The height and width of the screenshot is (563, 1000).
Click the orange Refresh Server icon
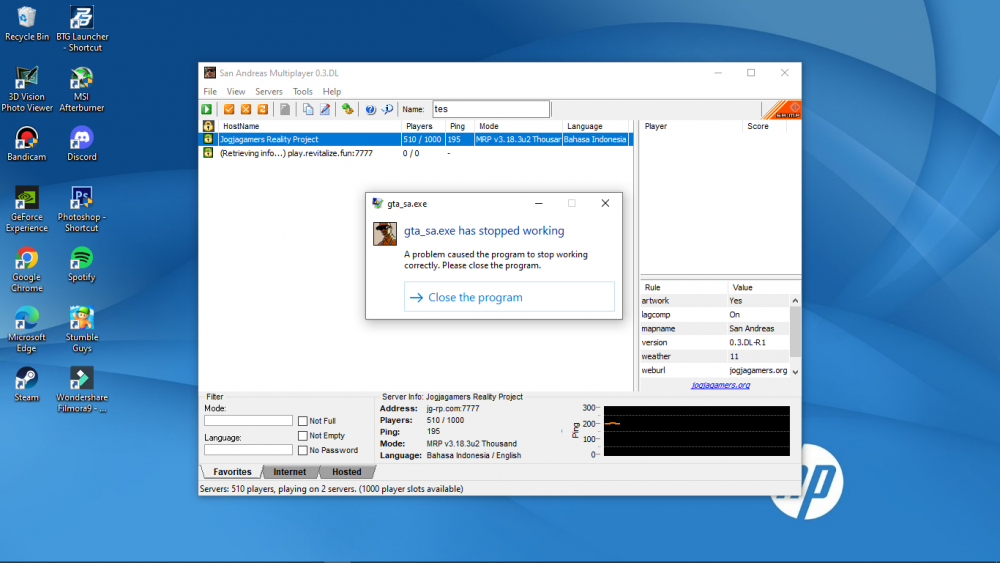pyautogui.click(x=262, y=109)
